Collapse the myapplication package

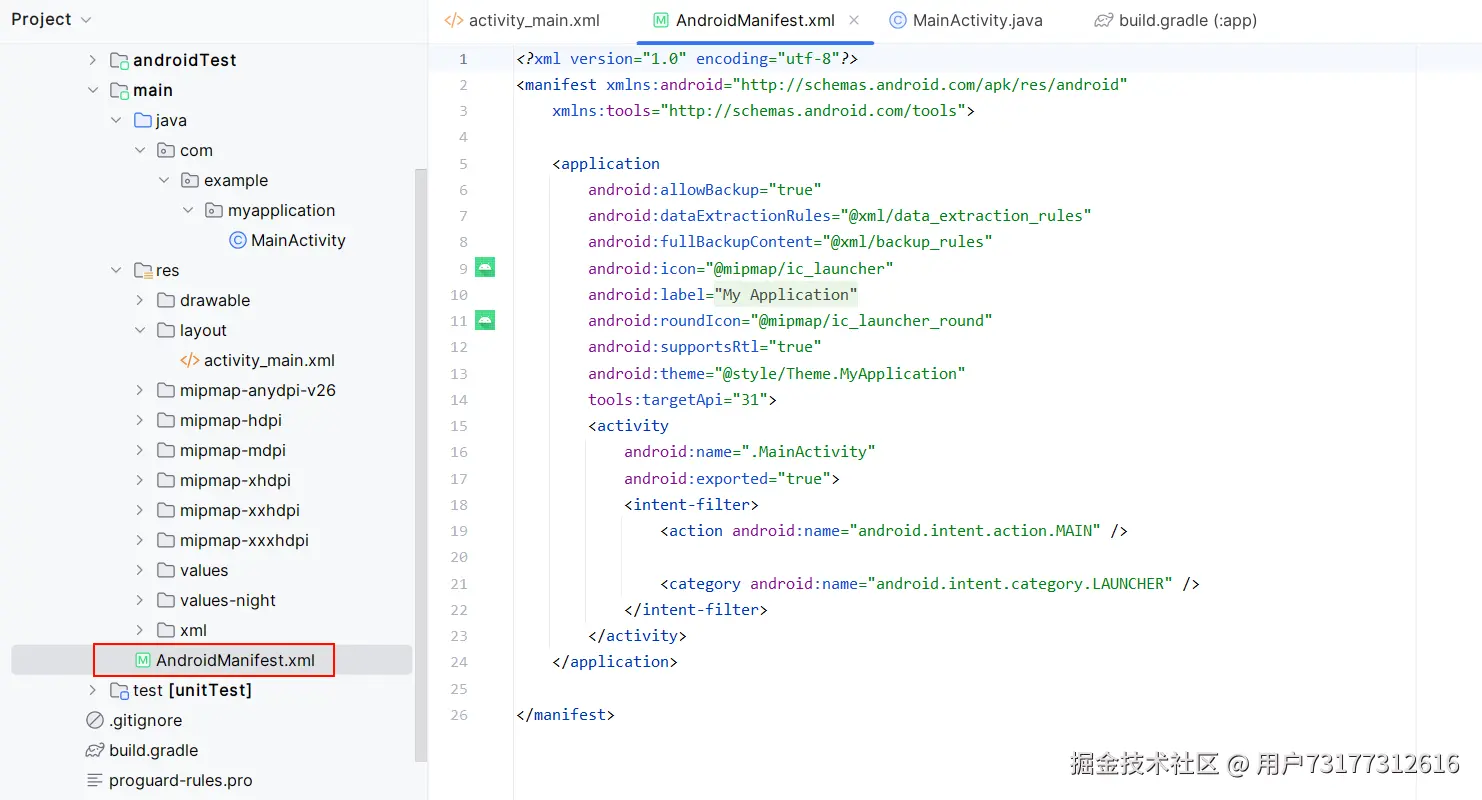188,210
